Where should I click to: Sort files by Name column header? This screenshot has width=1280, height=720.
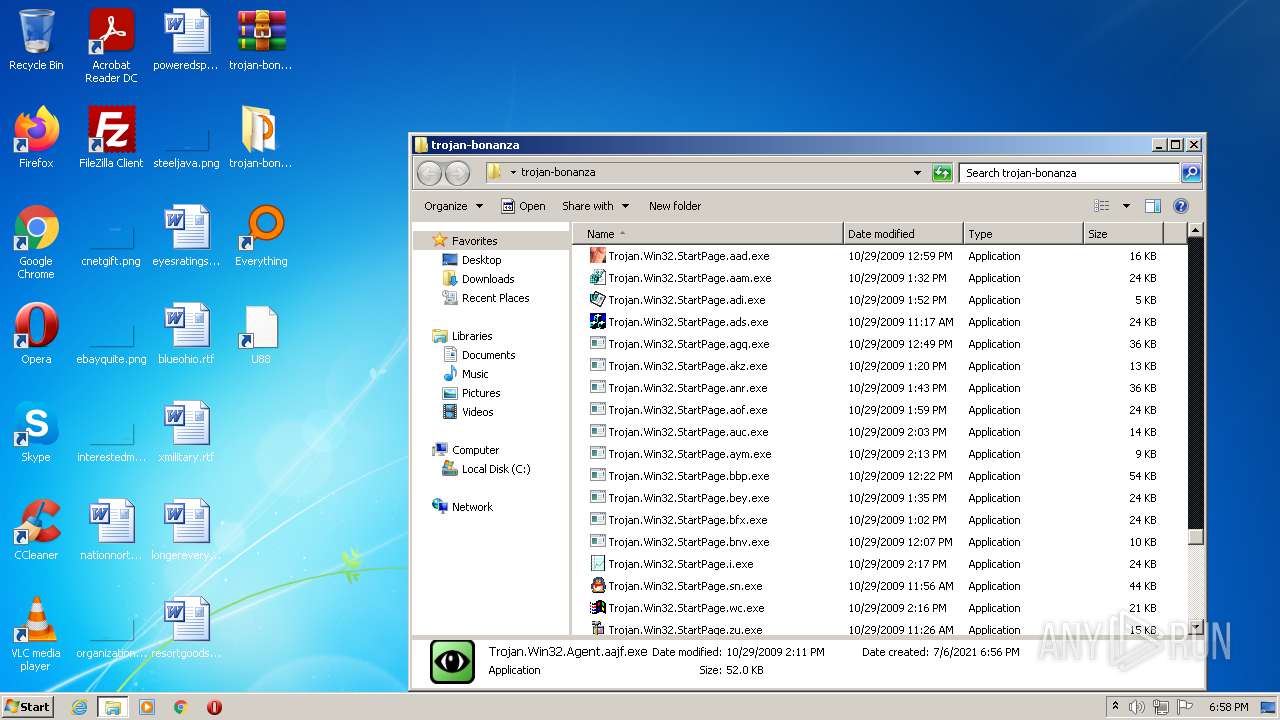click(708, 234)
